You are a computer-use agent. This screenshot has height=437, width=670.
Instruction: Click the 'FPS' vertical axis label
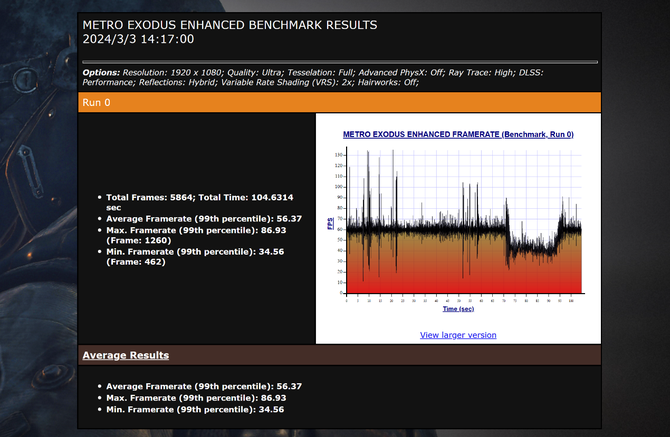tap(330, 223)
